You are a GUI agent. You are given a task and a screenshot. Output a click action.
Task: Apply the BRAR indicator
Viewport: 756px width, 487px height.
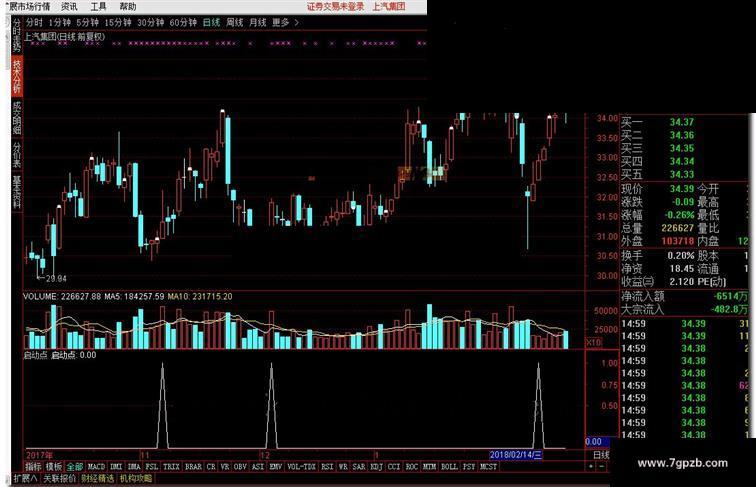click(x=193, y=467)
